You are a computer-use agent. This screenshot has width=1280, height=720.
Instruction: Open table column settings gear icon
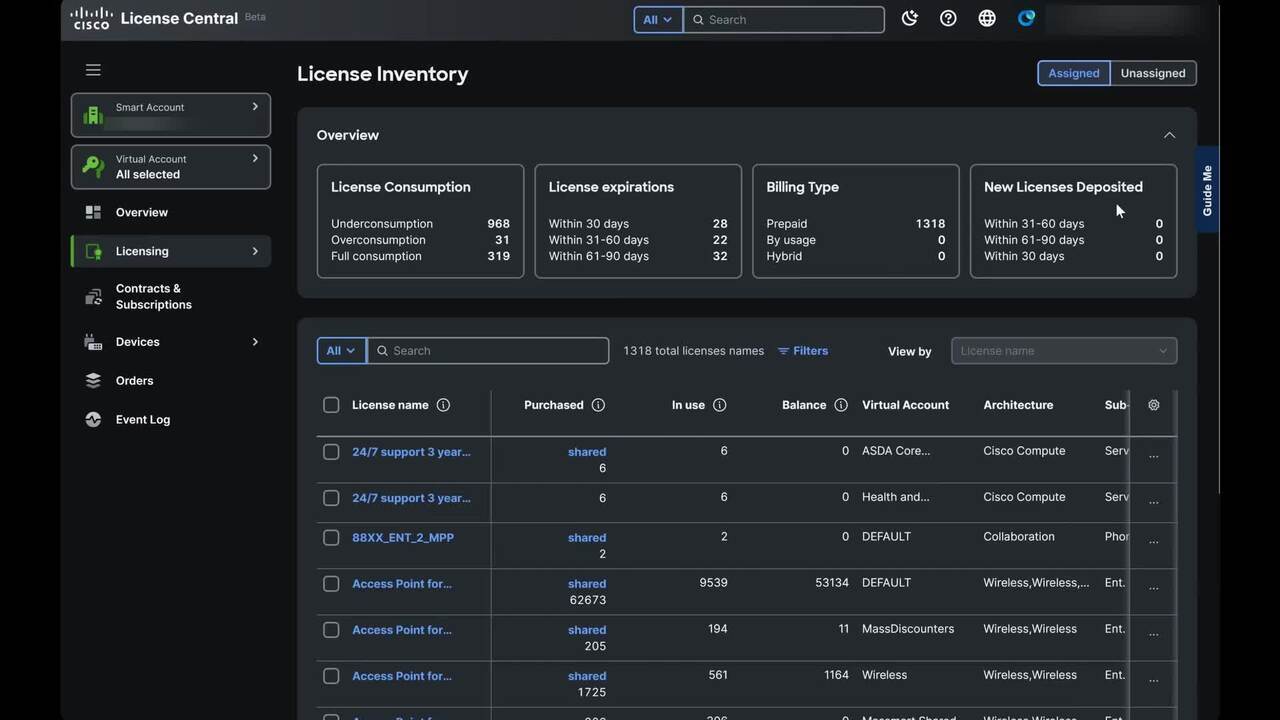point(1153,405)
